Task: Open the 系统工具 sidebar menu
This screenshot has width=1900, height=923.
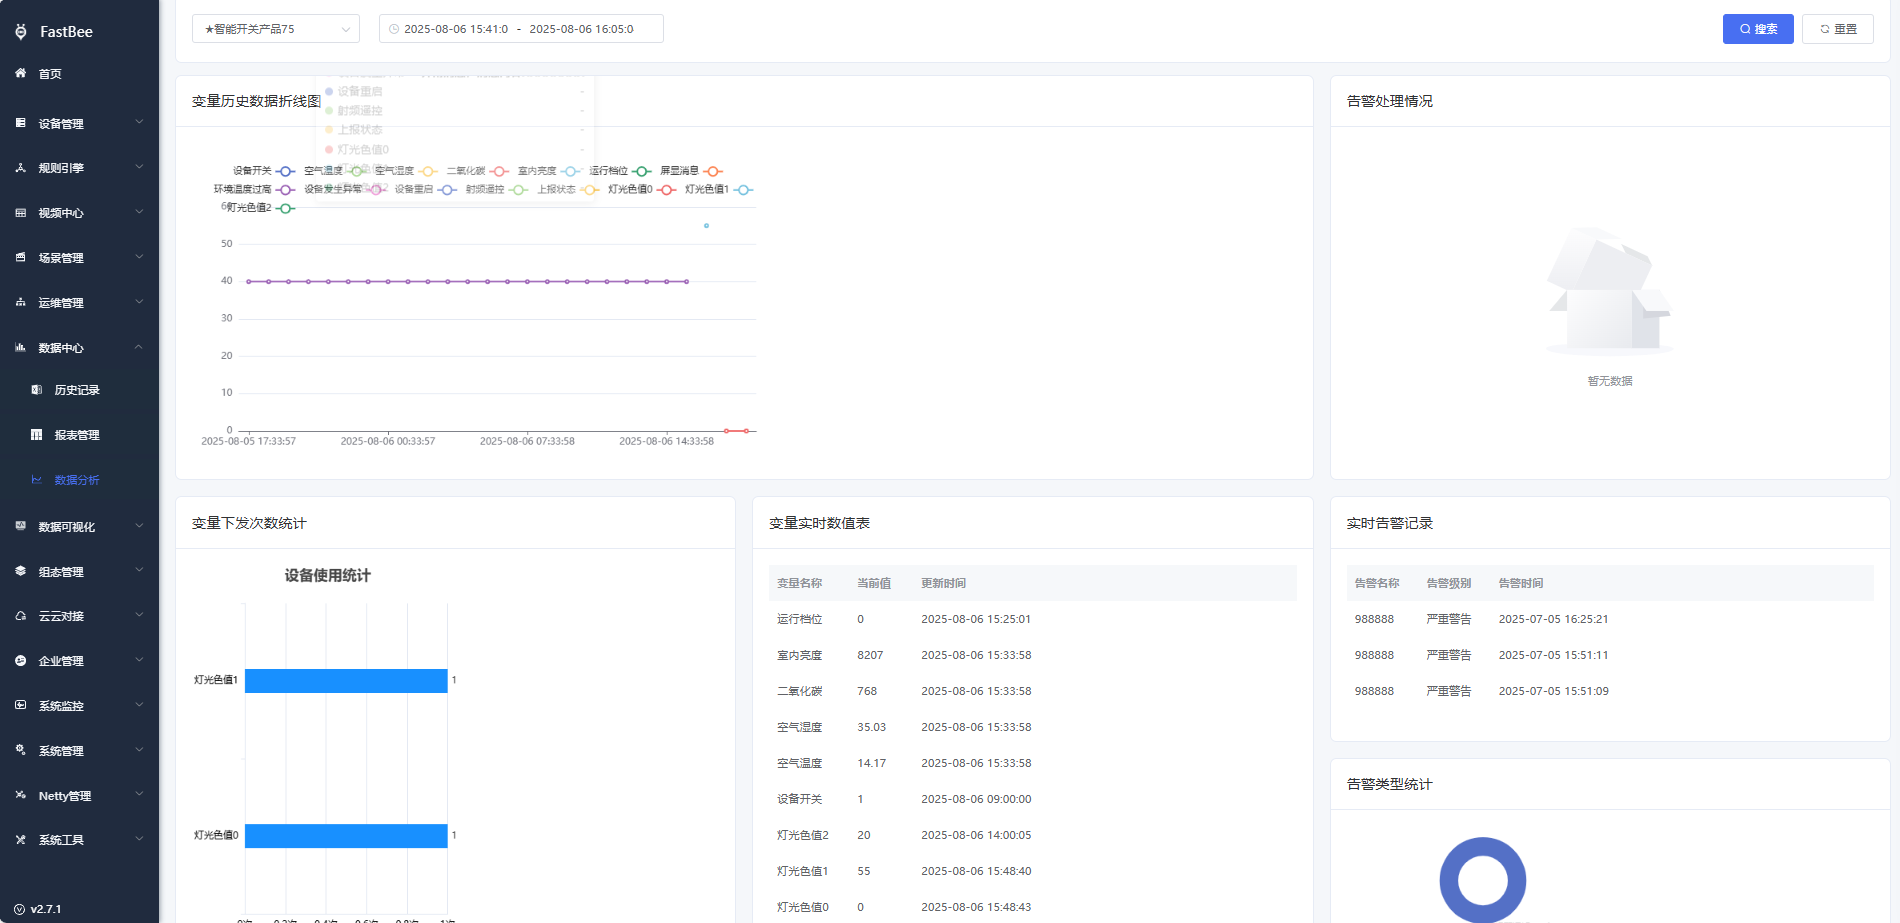Action: 61,840
